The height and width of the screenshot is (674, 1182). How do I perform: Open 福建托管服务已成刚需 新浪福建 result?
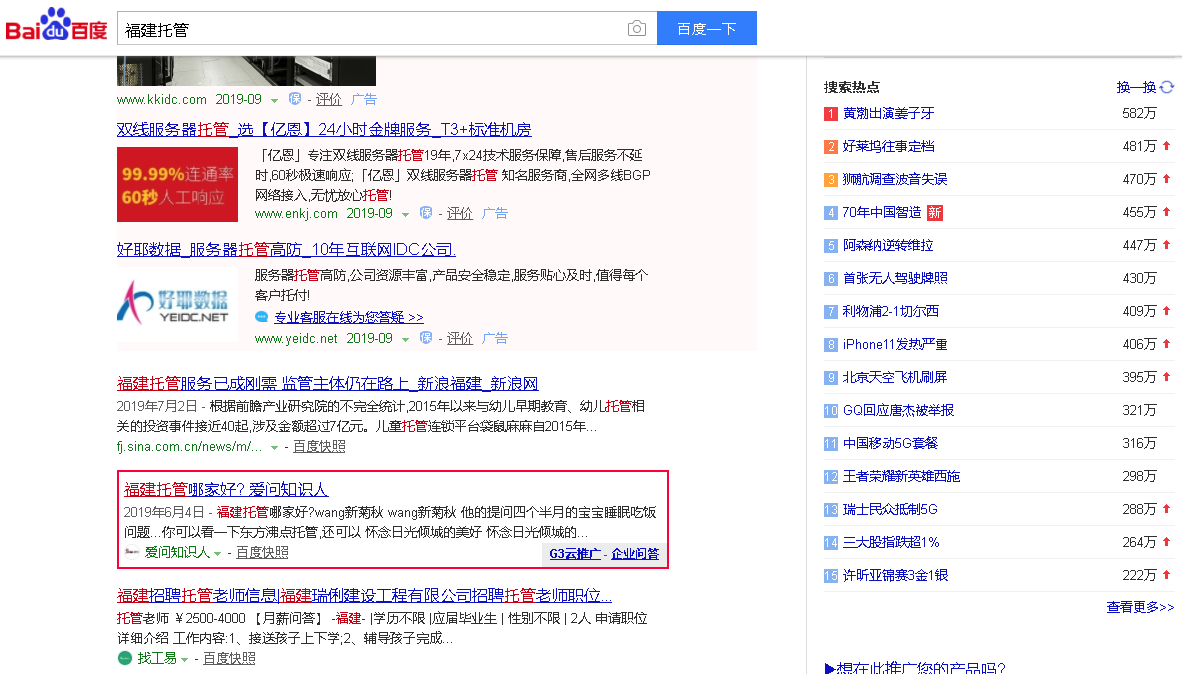tap(327, 384)
